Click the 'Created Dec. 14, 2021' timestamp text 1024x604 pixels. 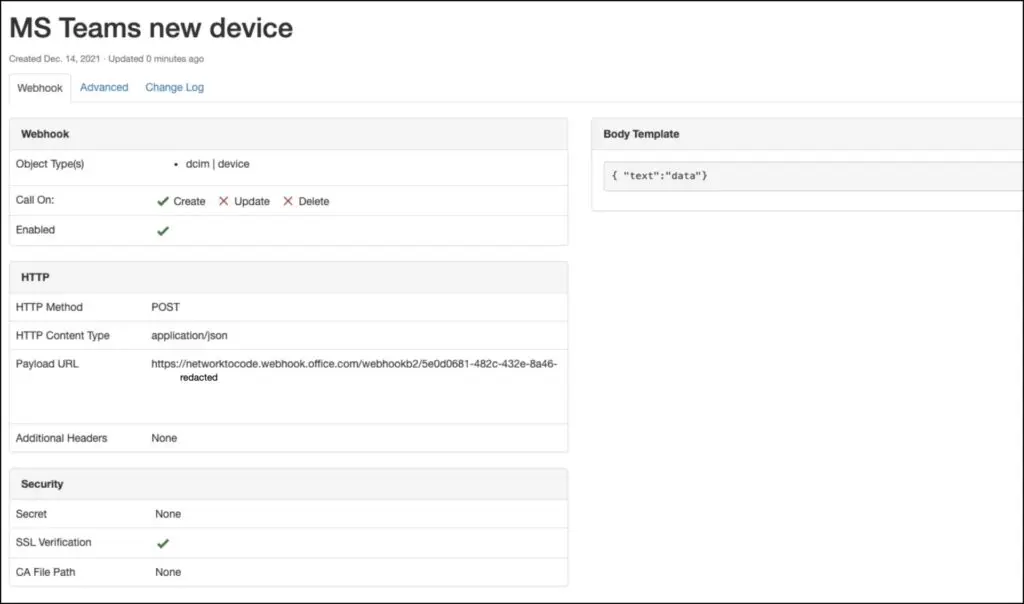(x=54, y=59)
